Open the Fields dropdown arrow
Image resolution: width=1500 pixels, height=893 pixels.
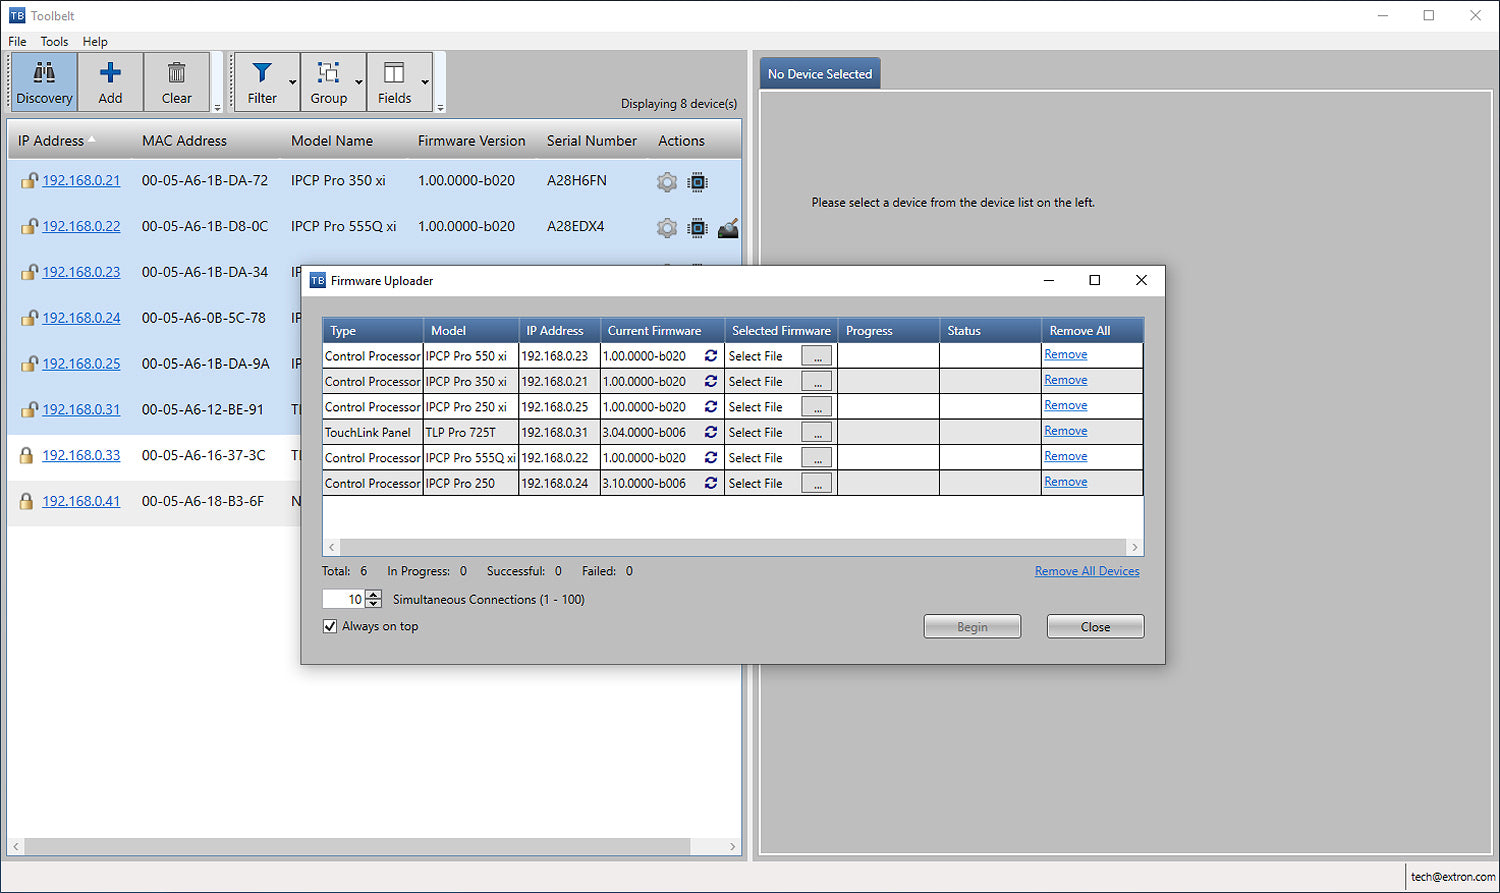[x=426, y=82]
